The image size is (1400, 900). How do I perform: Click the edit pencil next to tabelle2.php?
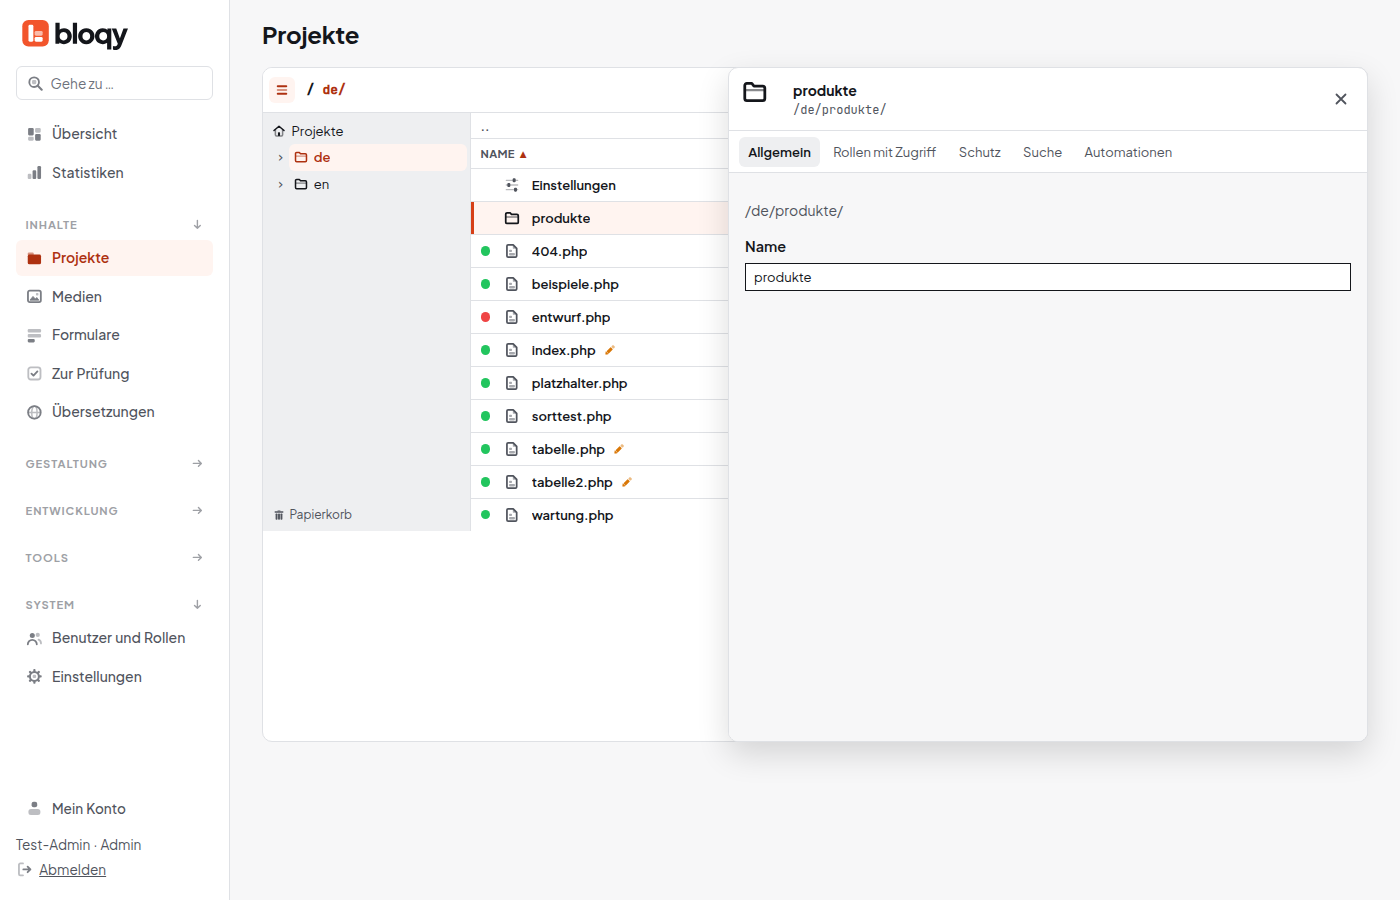[x=627, y=482]
